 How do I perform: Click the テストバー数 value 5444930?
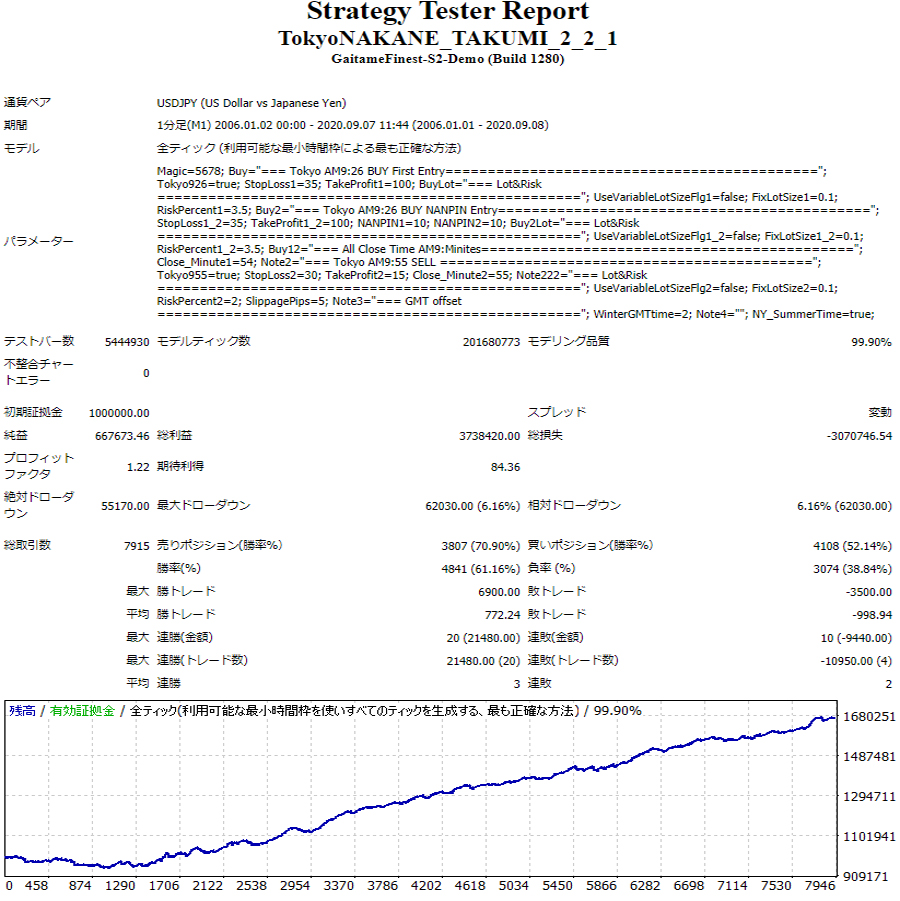(127, 342)
